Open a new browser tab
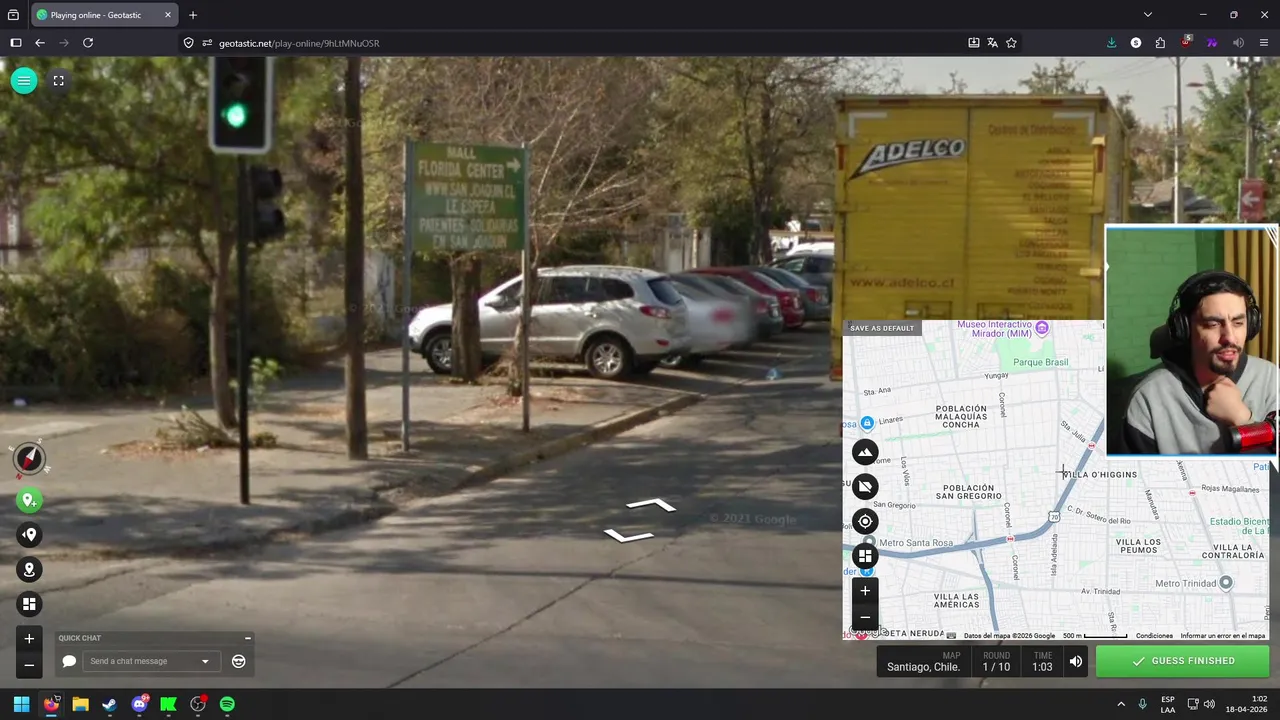Screen dimensions: 1280x720 pyautogui.click(x=193, y=15)
